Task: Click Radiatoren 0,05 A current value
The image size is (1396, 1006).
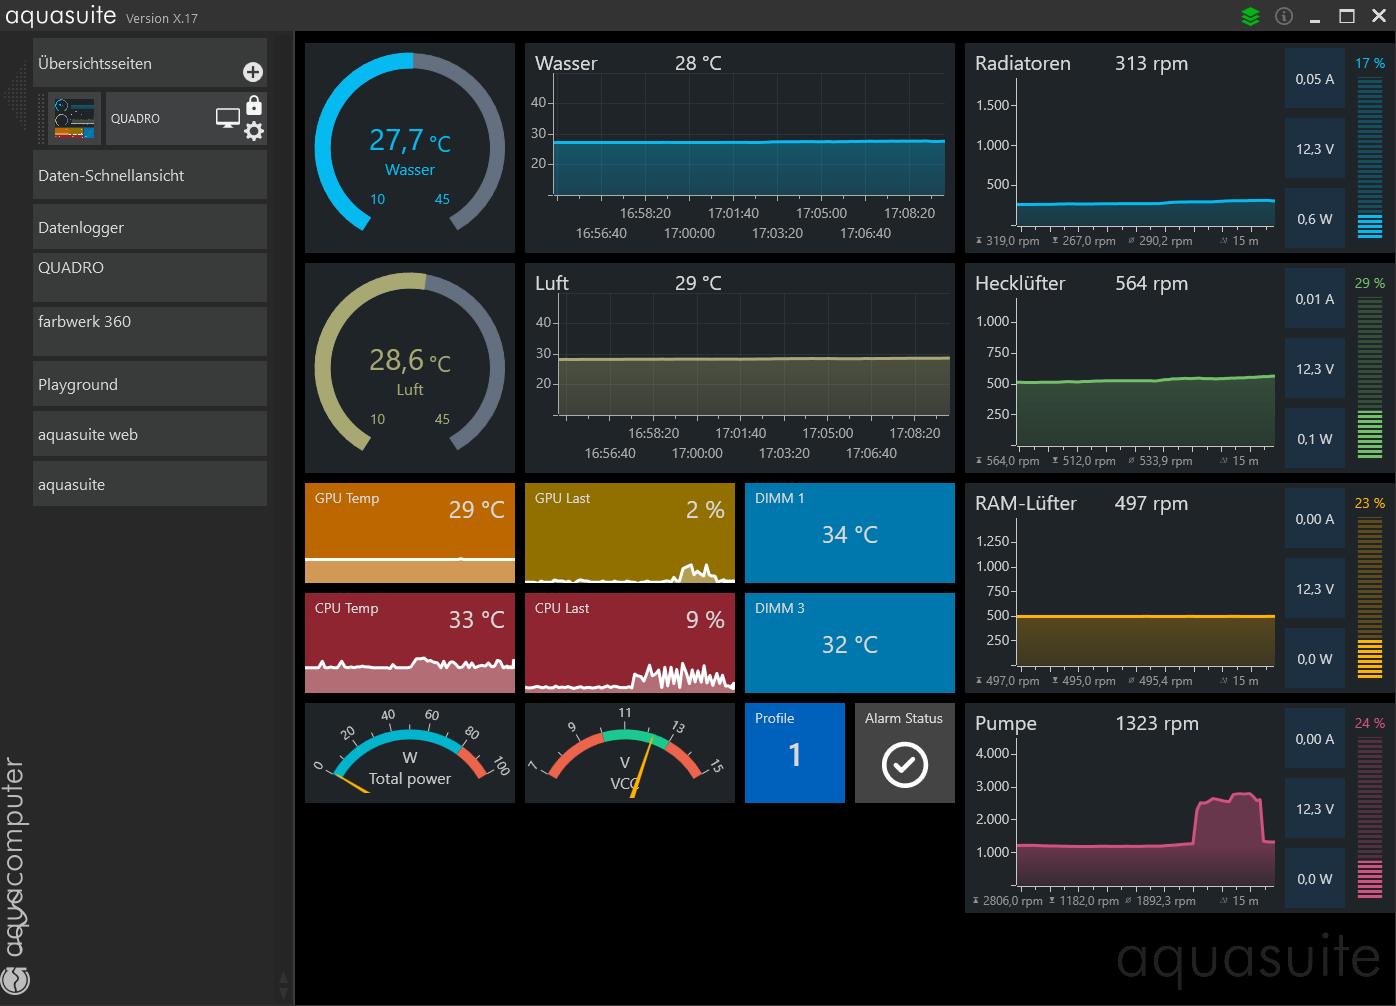Action: [x=1315, y=79]
